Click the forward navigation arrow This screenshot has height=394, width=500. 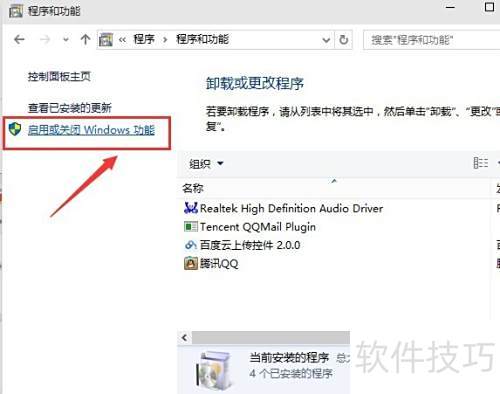[x=45, y=40]
